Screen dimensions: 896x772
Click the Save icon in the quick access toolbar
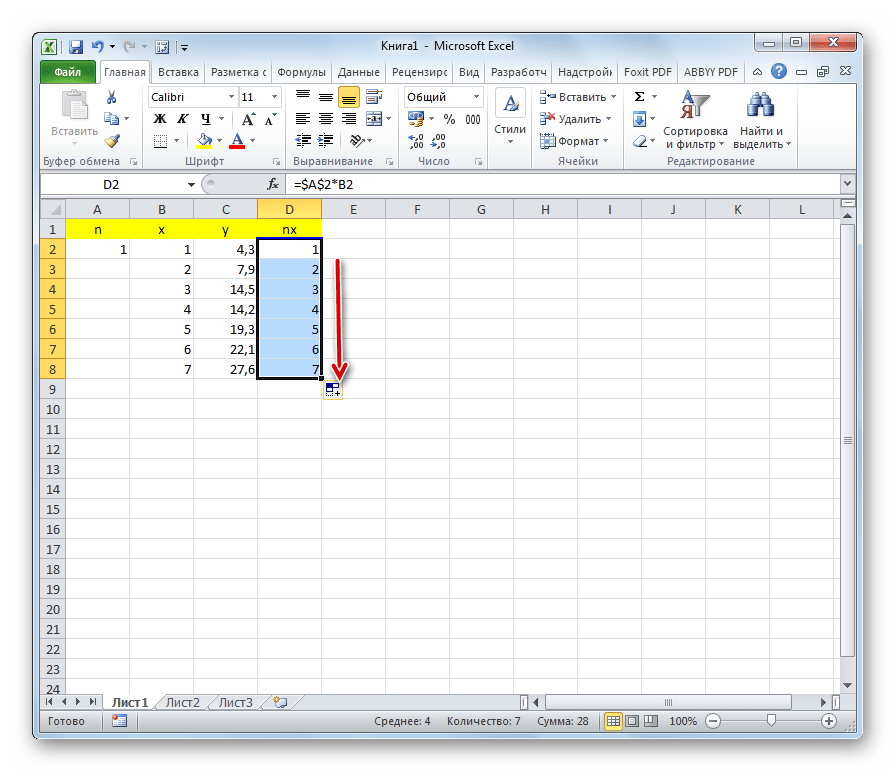[x=75, y=47]
